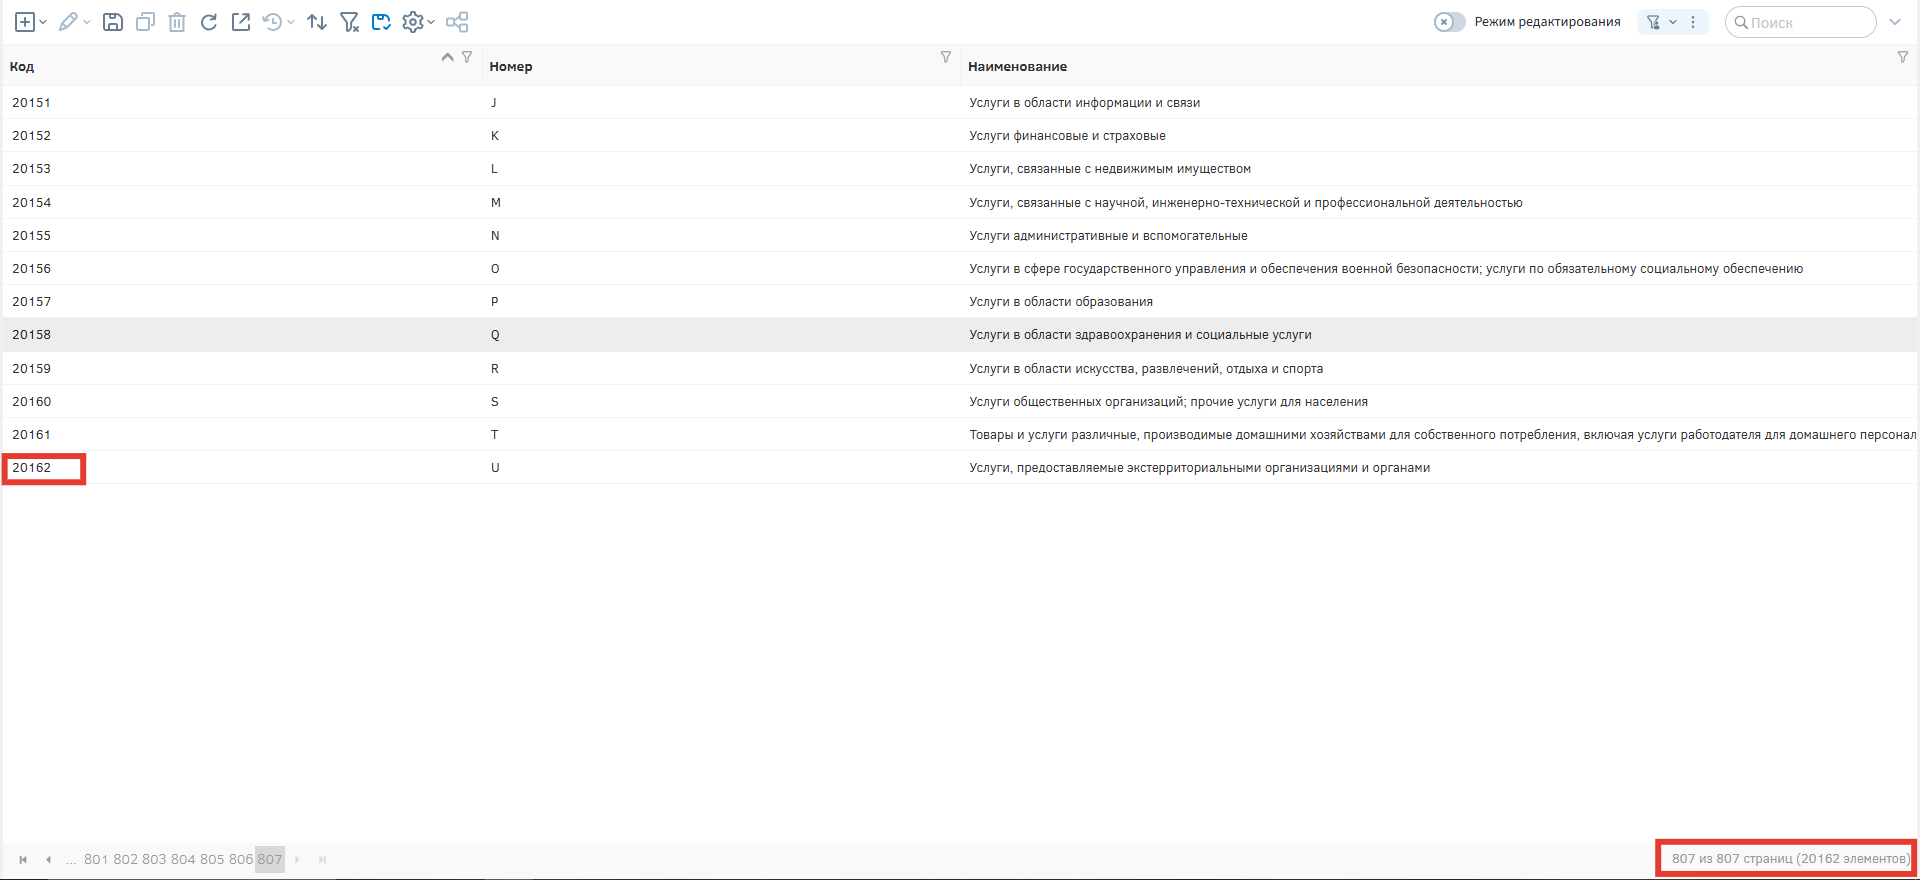Go to page 803
This screenshot has width=1920, height=880.
click(154, 859)
